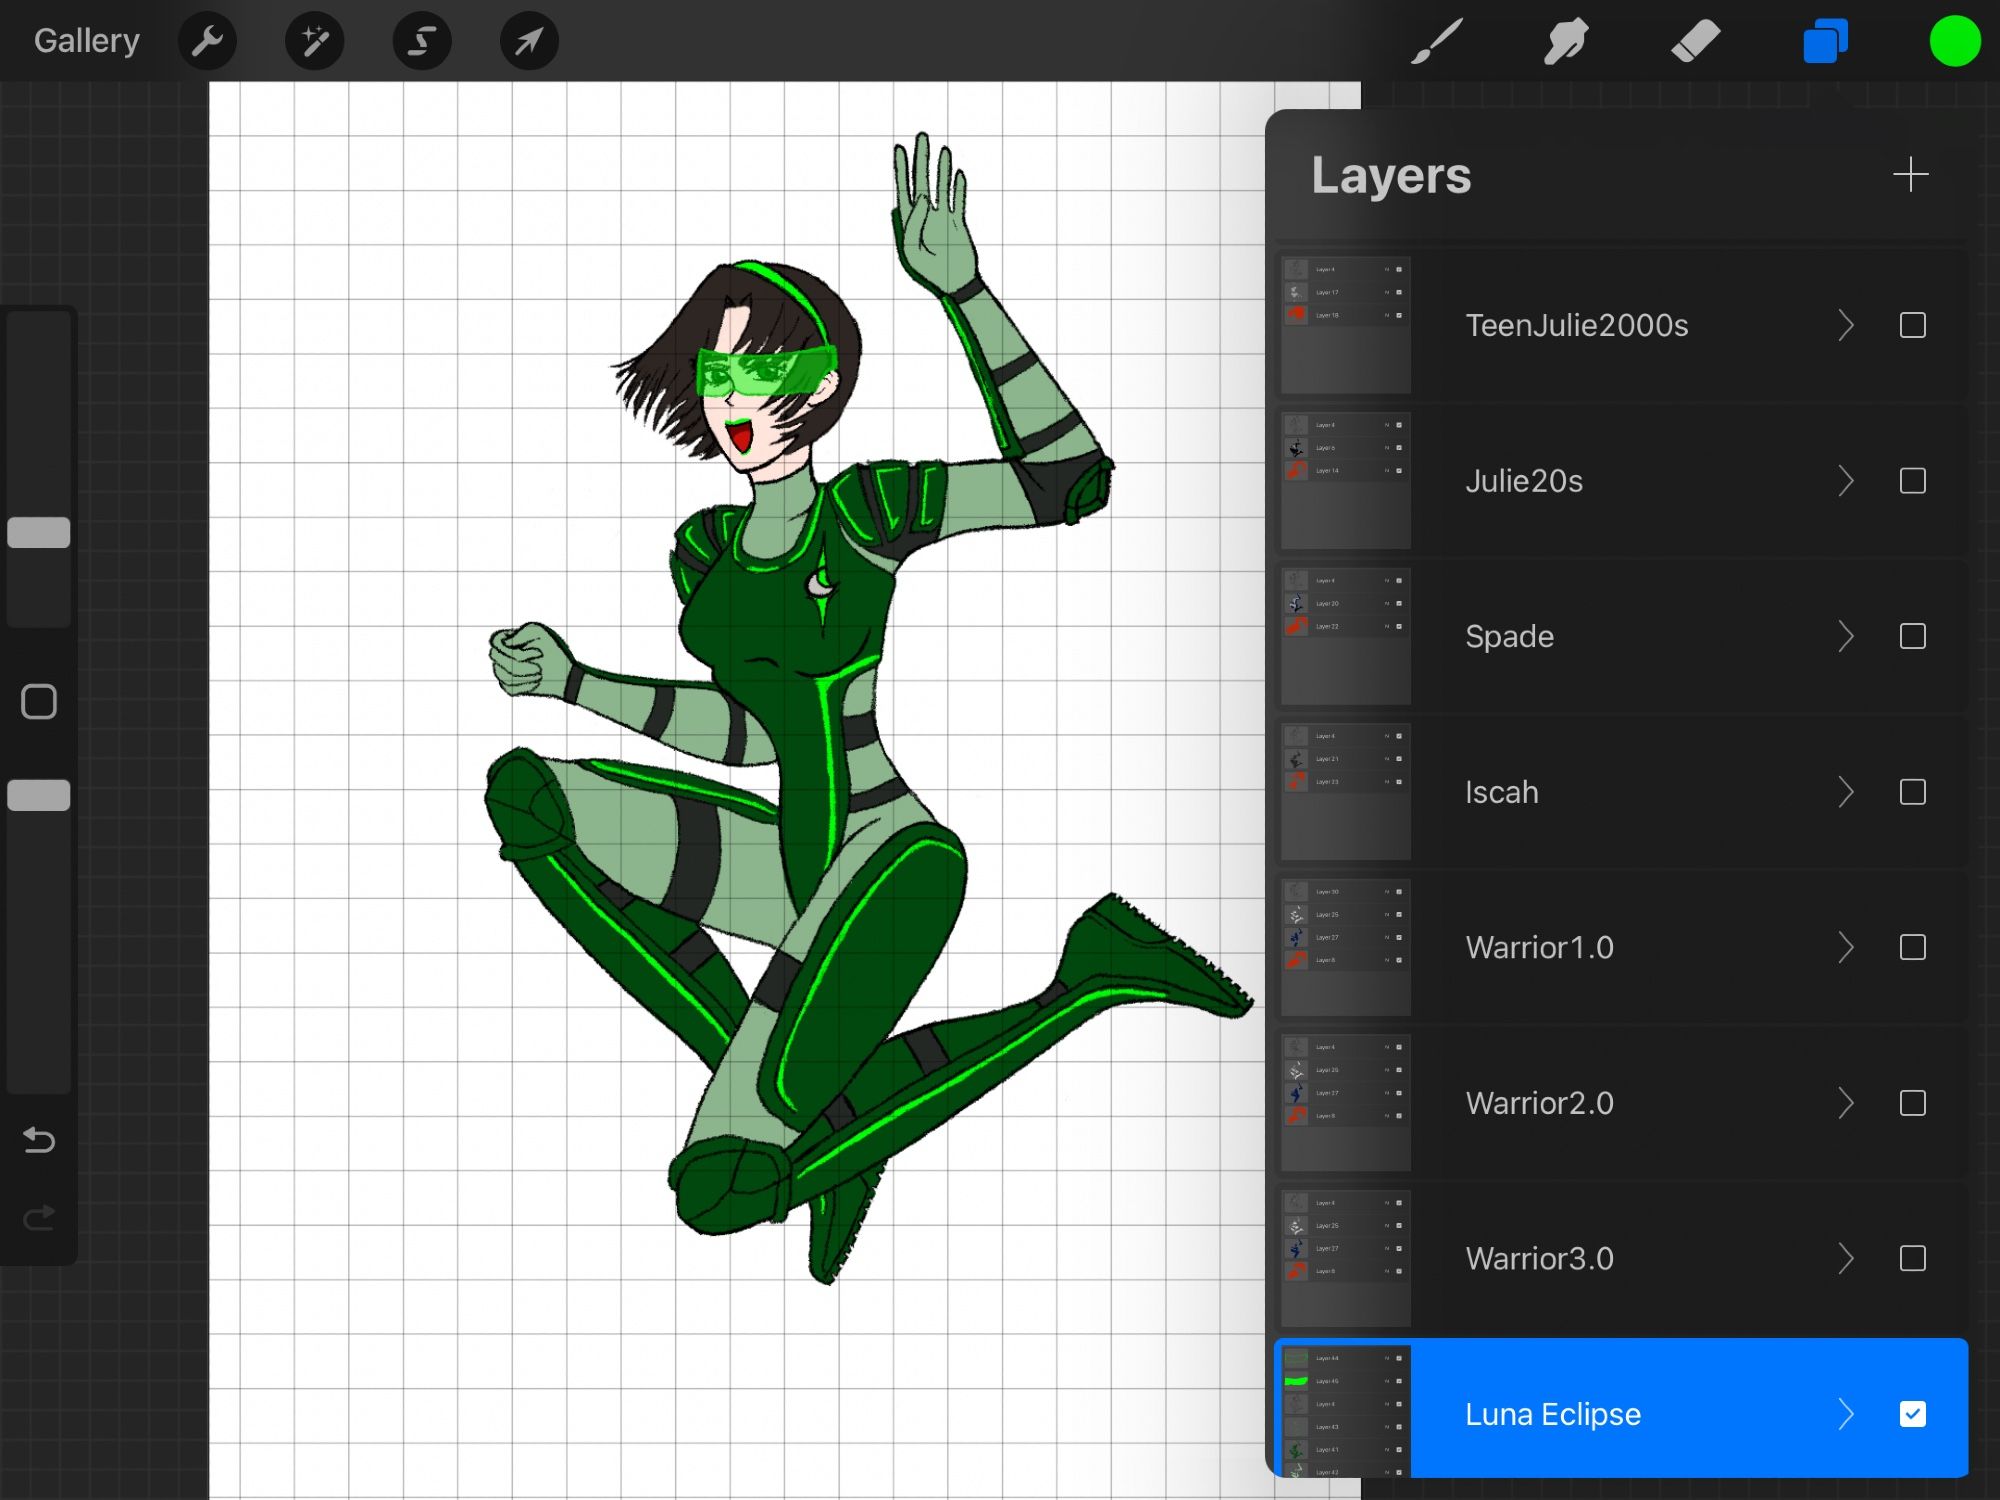Tap the Warrior3.0 group thumbnail
Viewport: 2000px width, 1500px height.
(1345, 1258)
